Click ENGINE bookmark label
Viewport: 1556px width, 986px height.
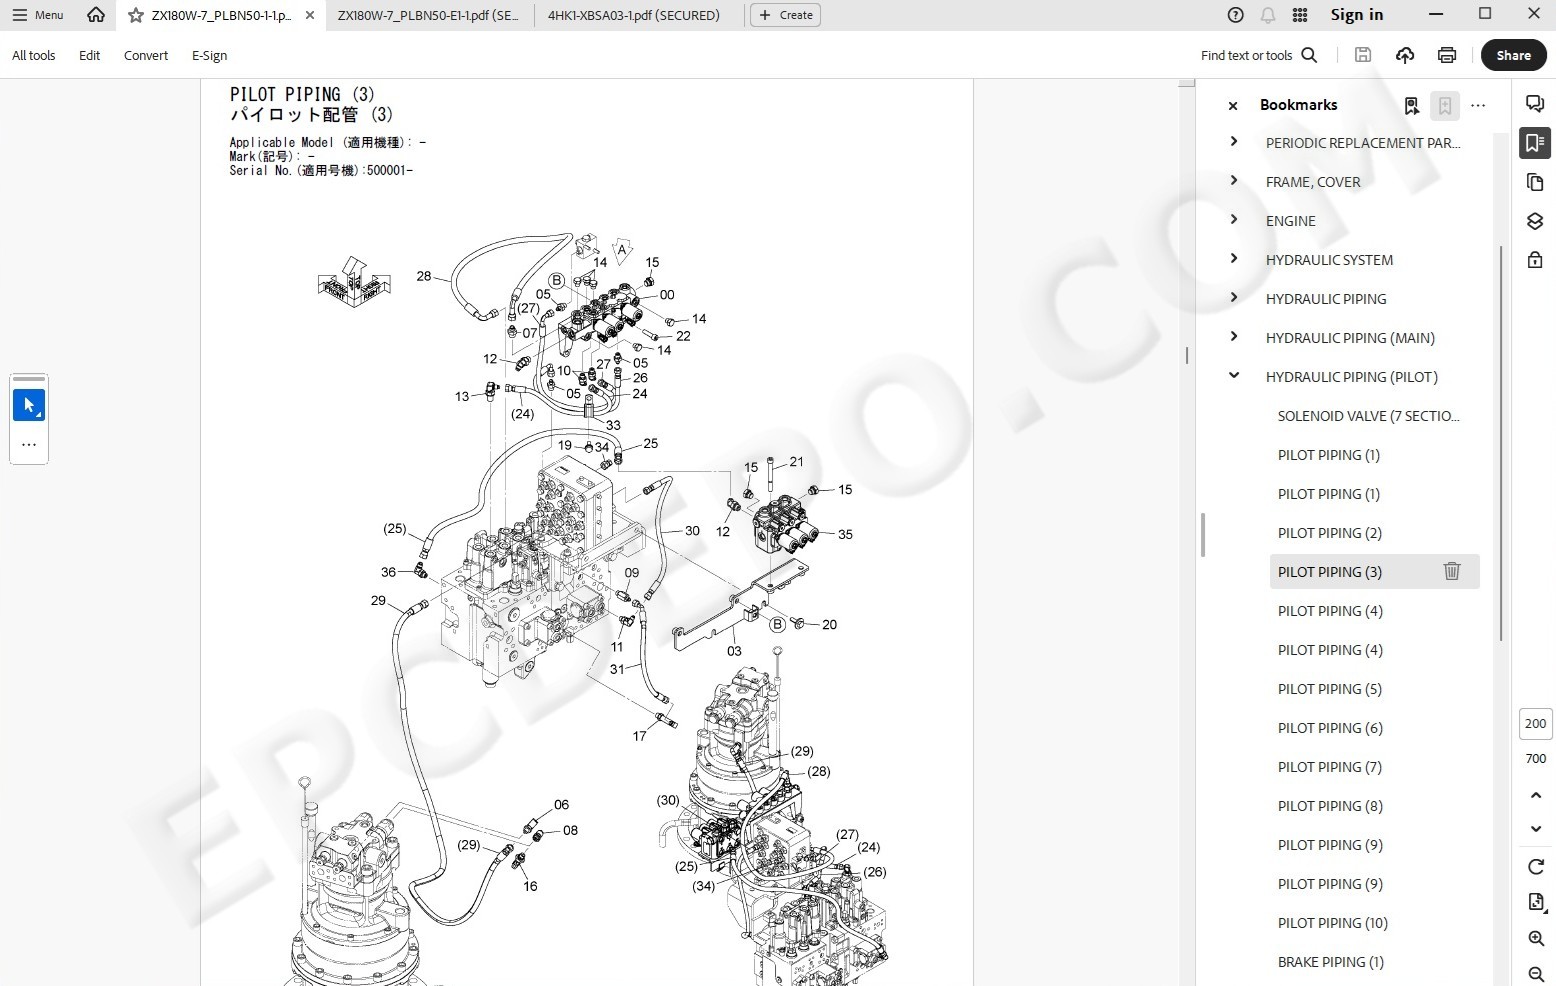click(x=1290, y=221)
